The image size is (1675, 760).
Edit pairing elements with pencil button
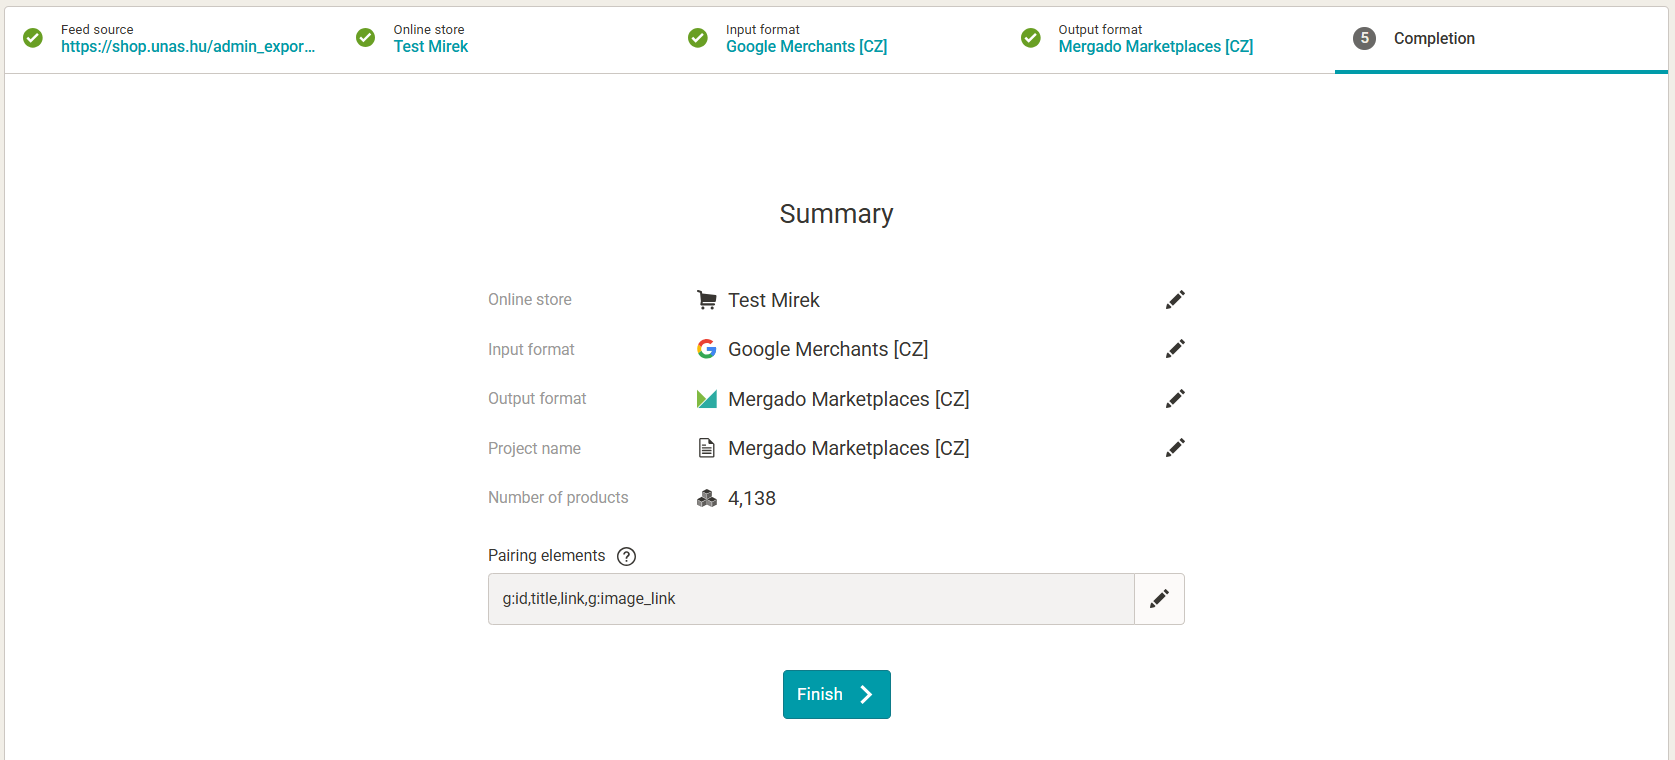(x=1159, y=599)
